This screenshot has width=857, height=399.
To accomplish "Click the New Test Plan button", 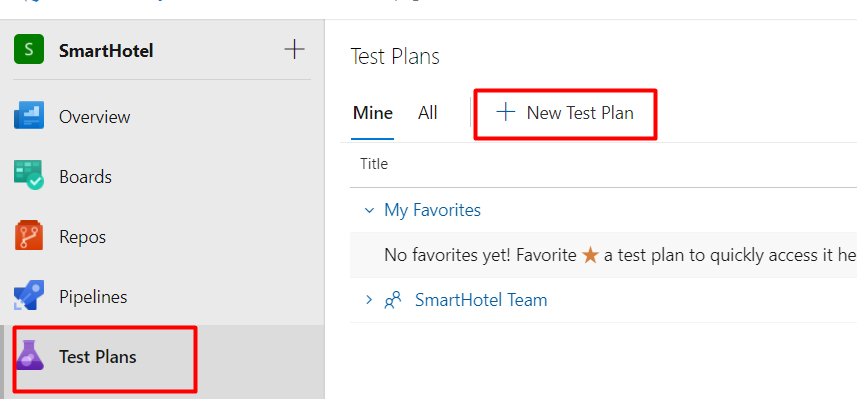I will coord(565,113).
